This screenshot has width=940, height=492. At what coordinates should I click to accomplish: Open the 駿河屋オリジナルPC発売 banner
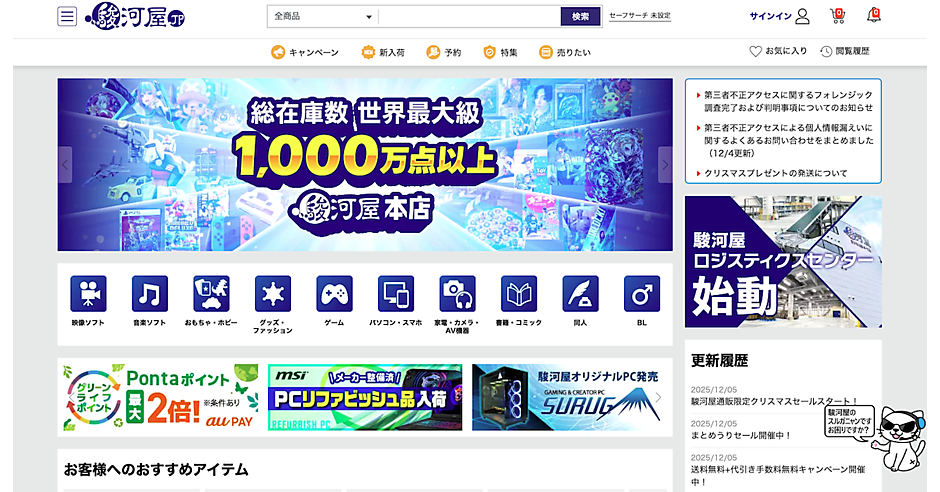click(567, 397)
